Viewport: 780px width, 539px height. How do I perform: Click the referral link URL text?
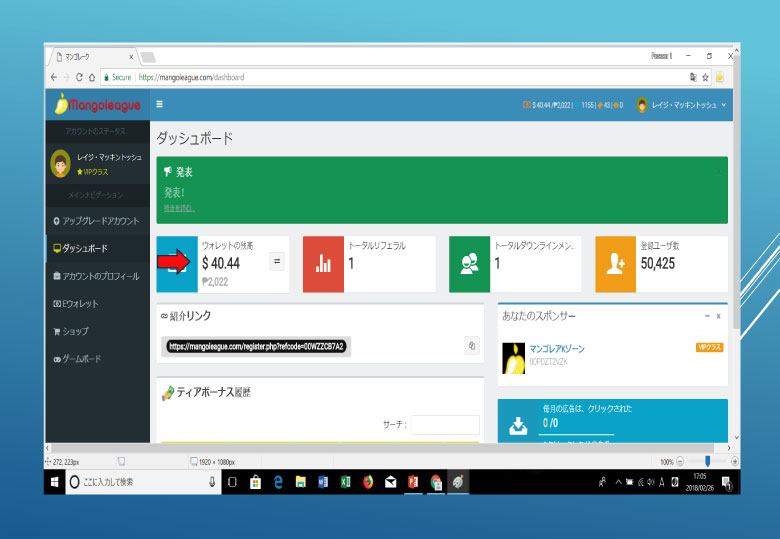point(257,346)
